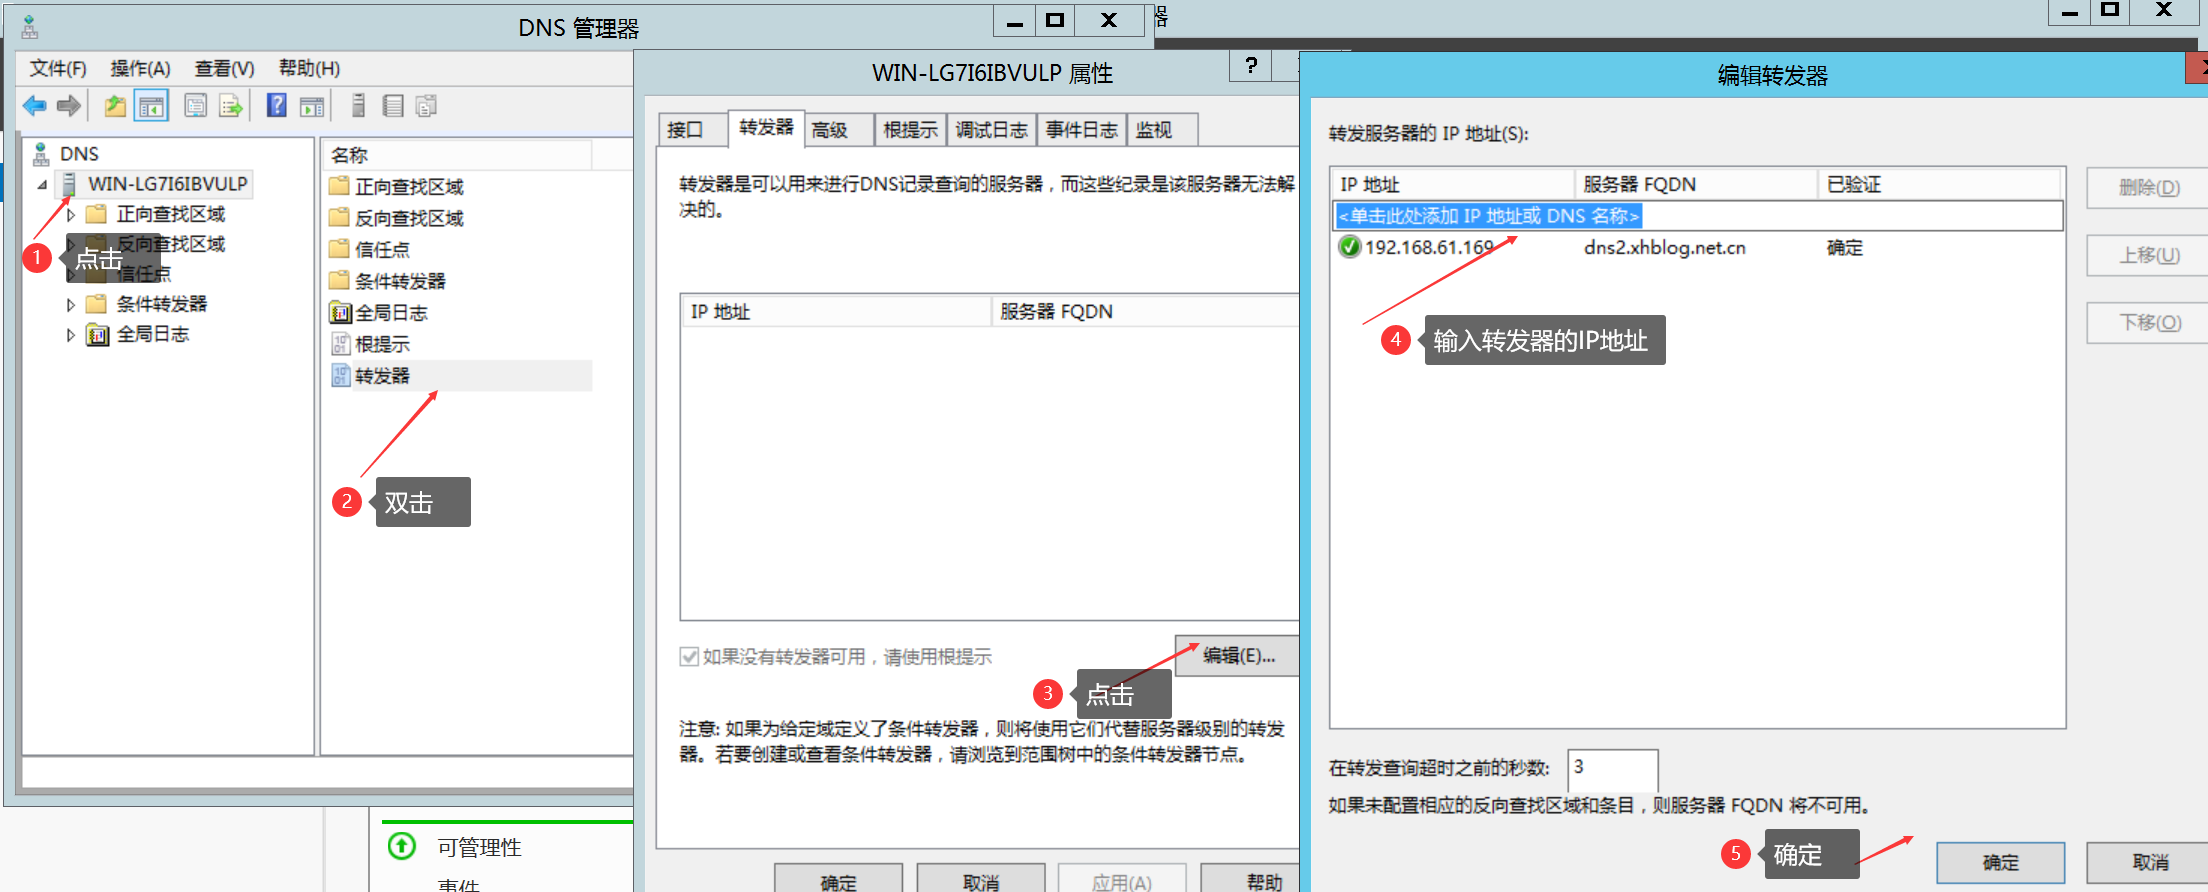This screenshot has width=2208, height=892.
Task: Expand 全局日志 in the tree
Action: [71, 335]
